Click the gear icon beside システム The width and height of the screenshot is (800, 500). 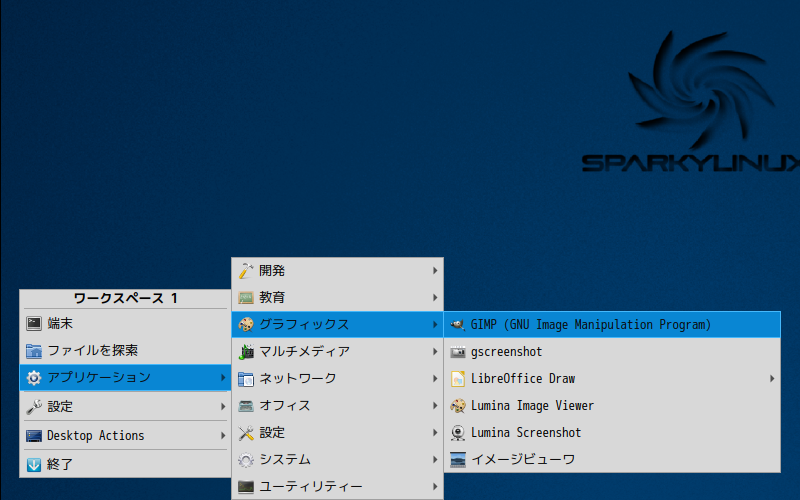click(246, 460)
